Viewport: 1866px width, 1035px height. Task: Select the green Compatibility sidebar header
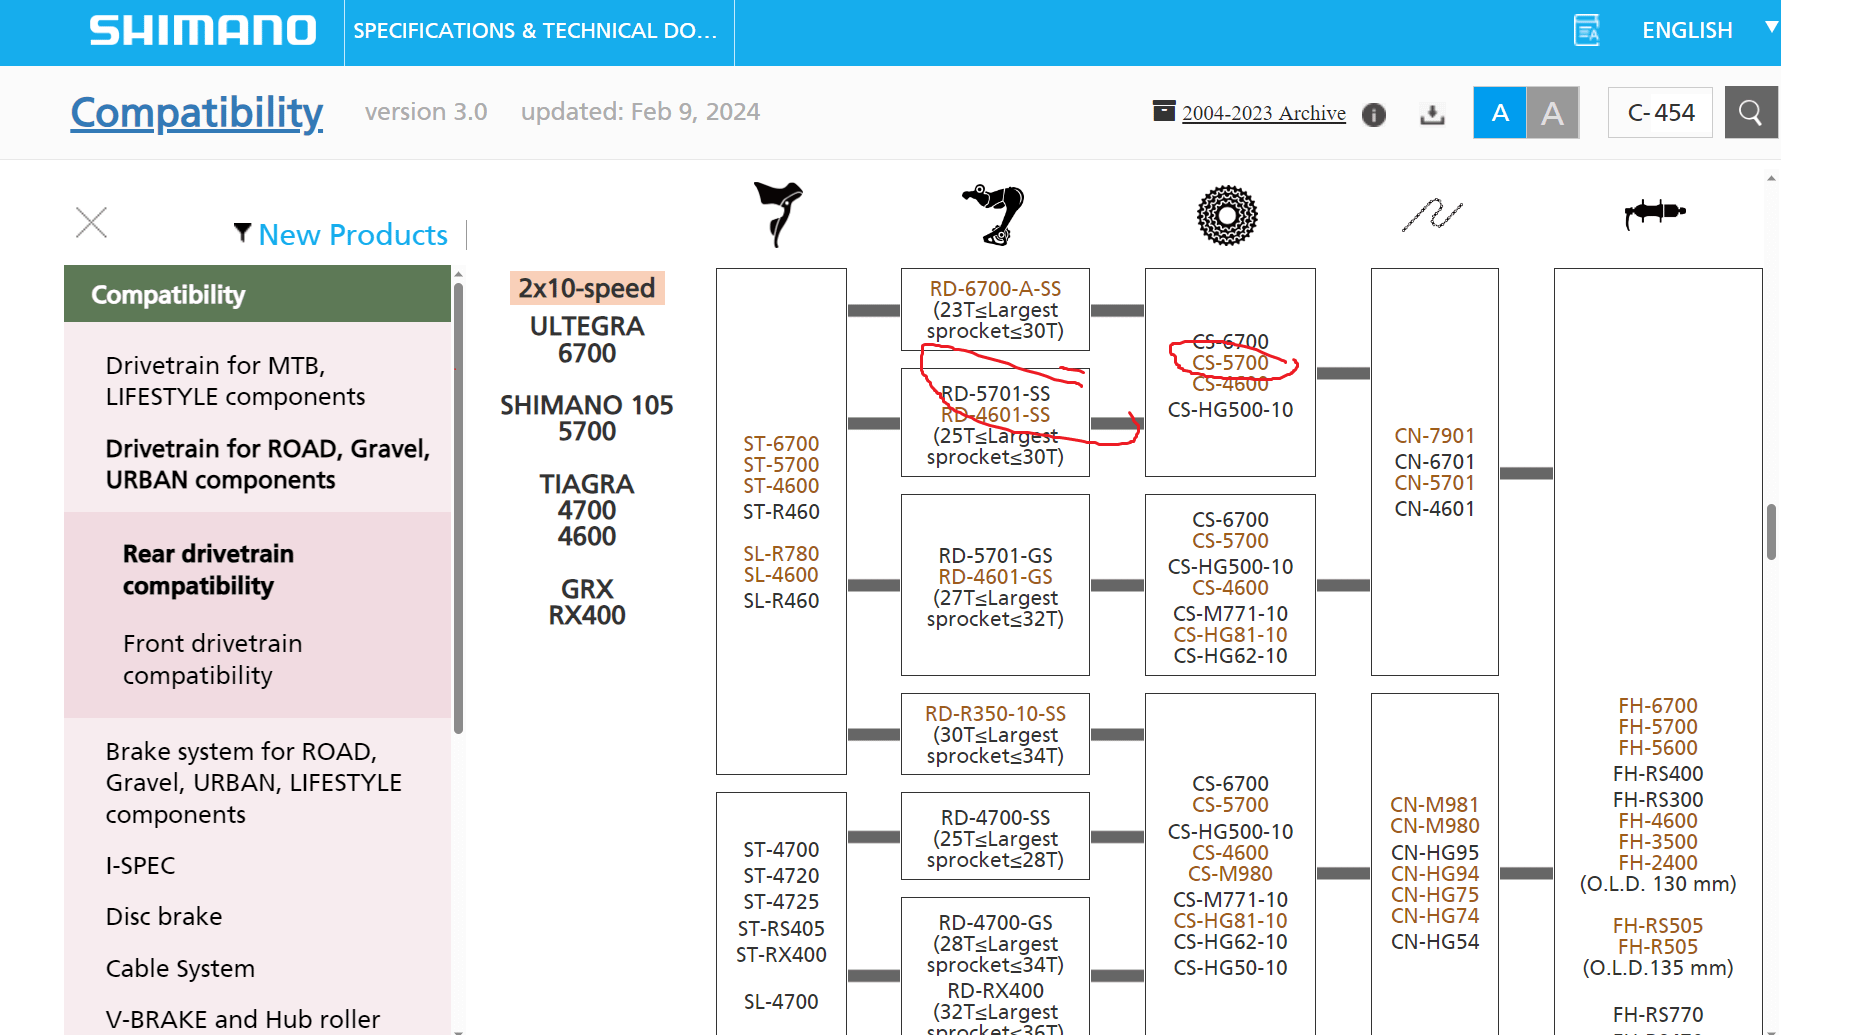(257, 294)
